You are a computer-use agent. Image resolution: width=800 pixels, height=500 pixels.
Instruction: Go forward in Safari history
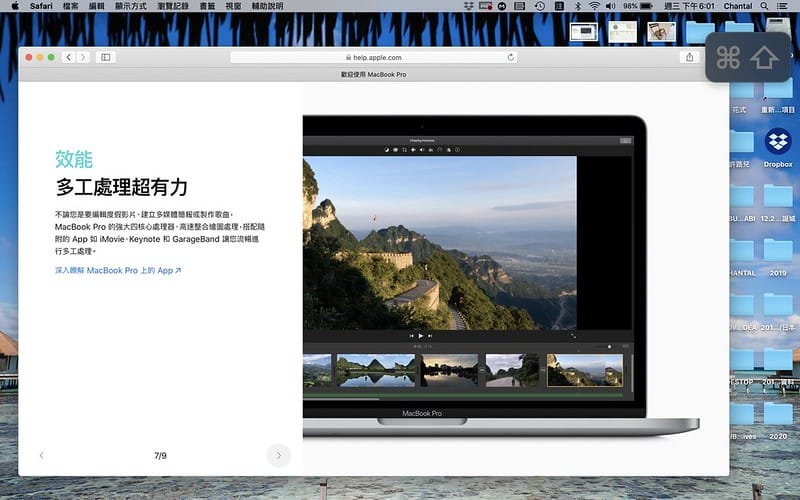[x=83, y=57]
